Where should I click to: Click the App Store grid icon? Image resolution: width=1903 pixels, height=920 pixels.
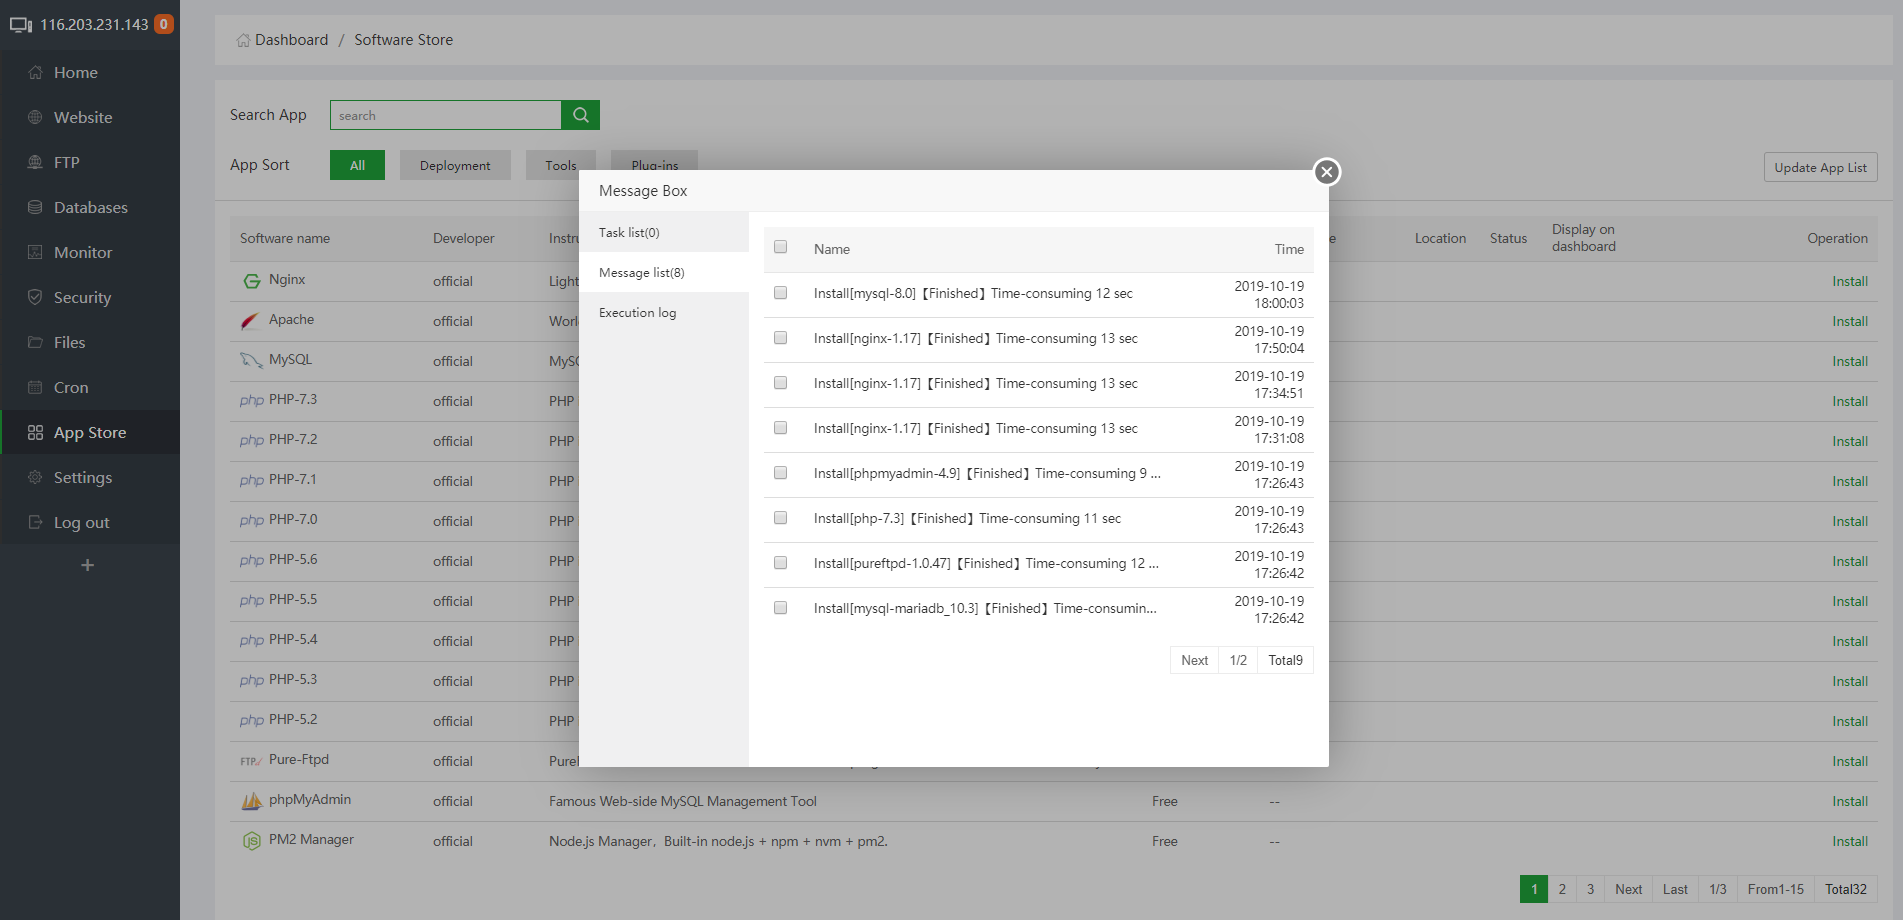[36, 433]
